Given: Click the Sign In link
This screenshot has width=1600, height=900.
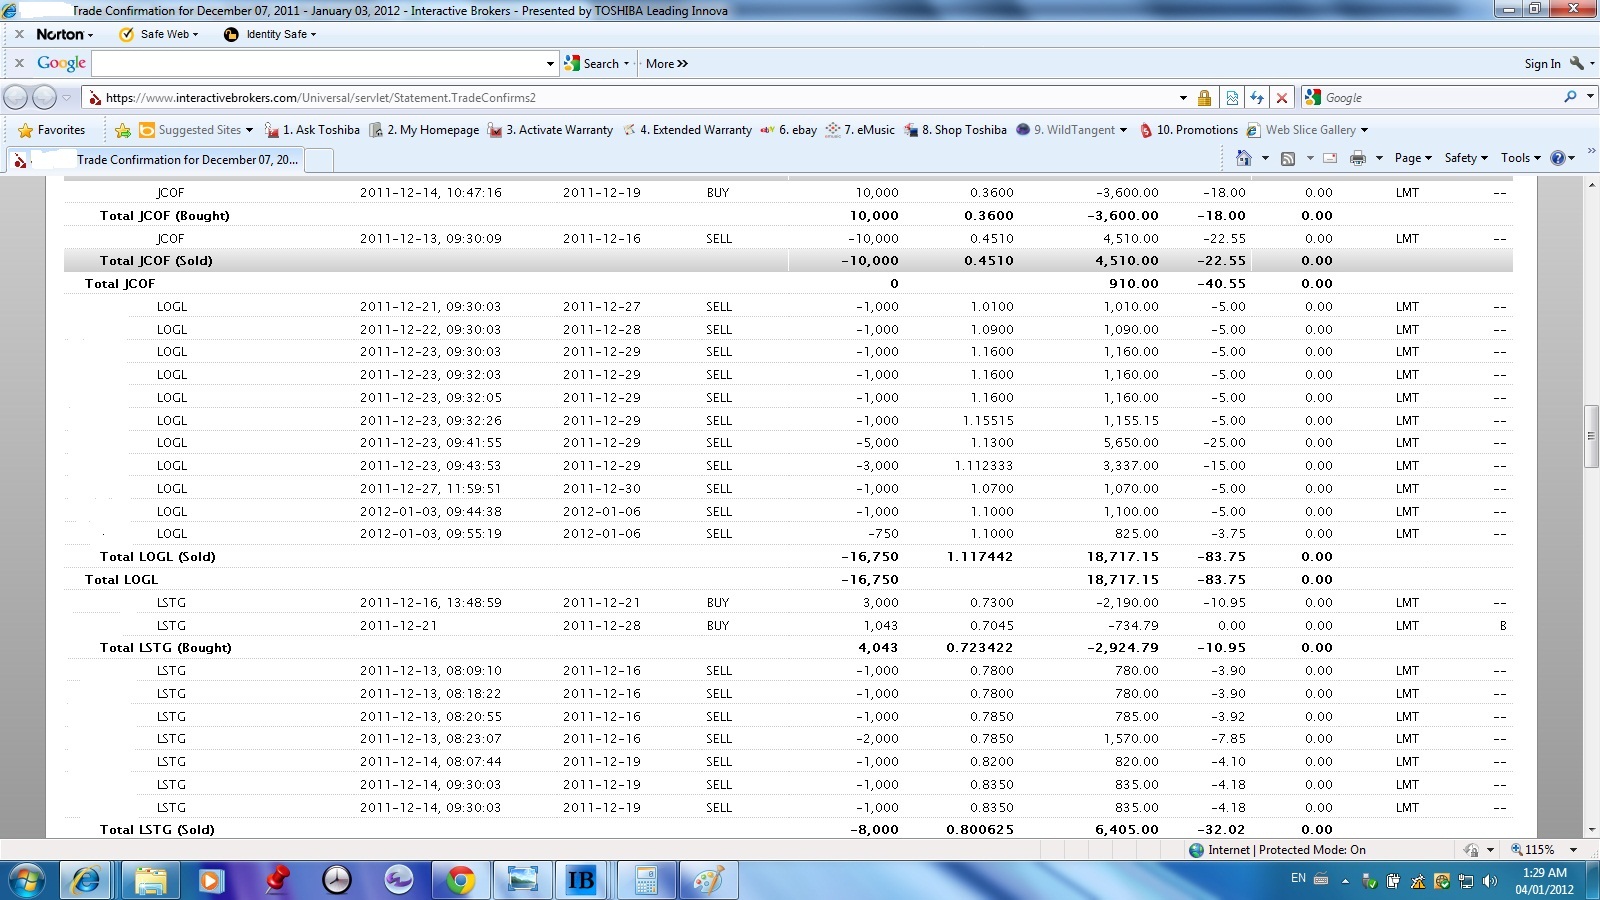Looking at the screenshot, I should (1541, 63).
